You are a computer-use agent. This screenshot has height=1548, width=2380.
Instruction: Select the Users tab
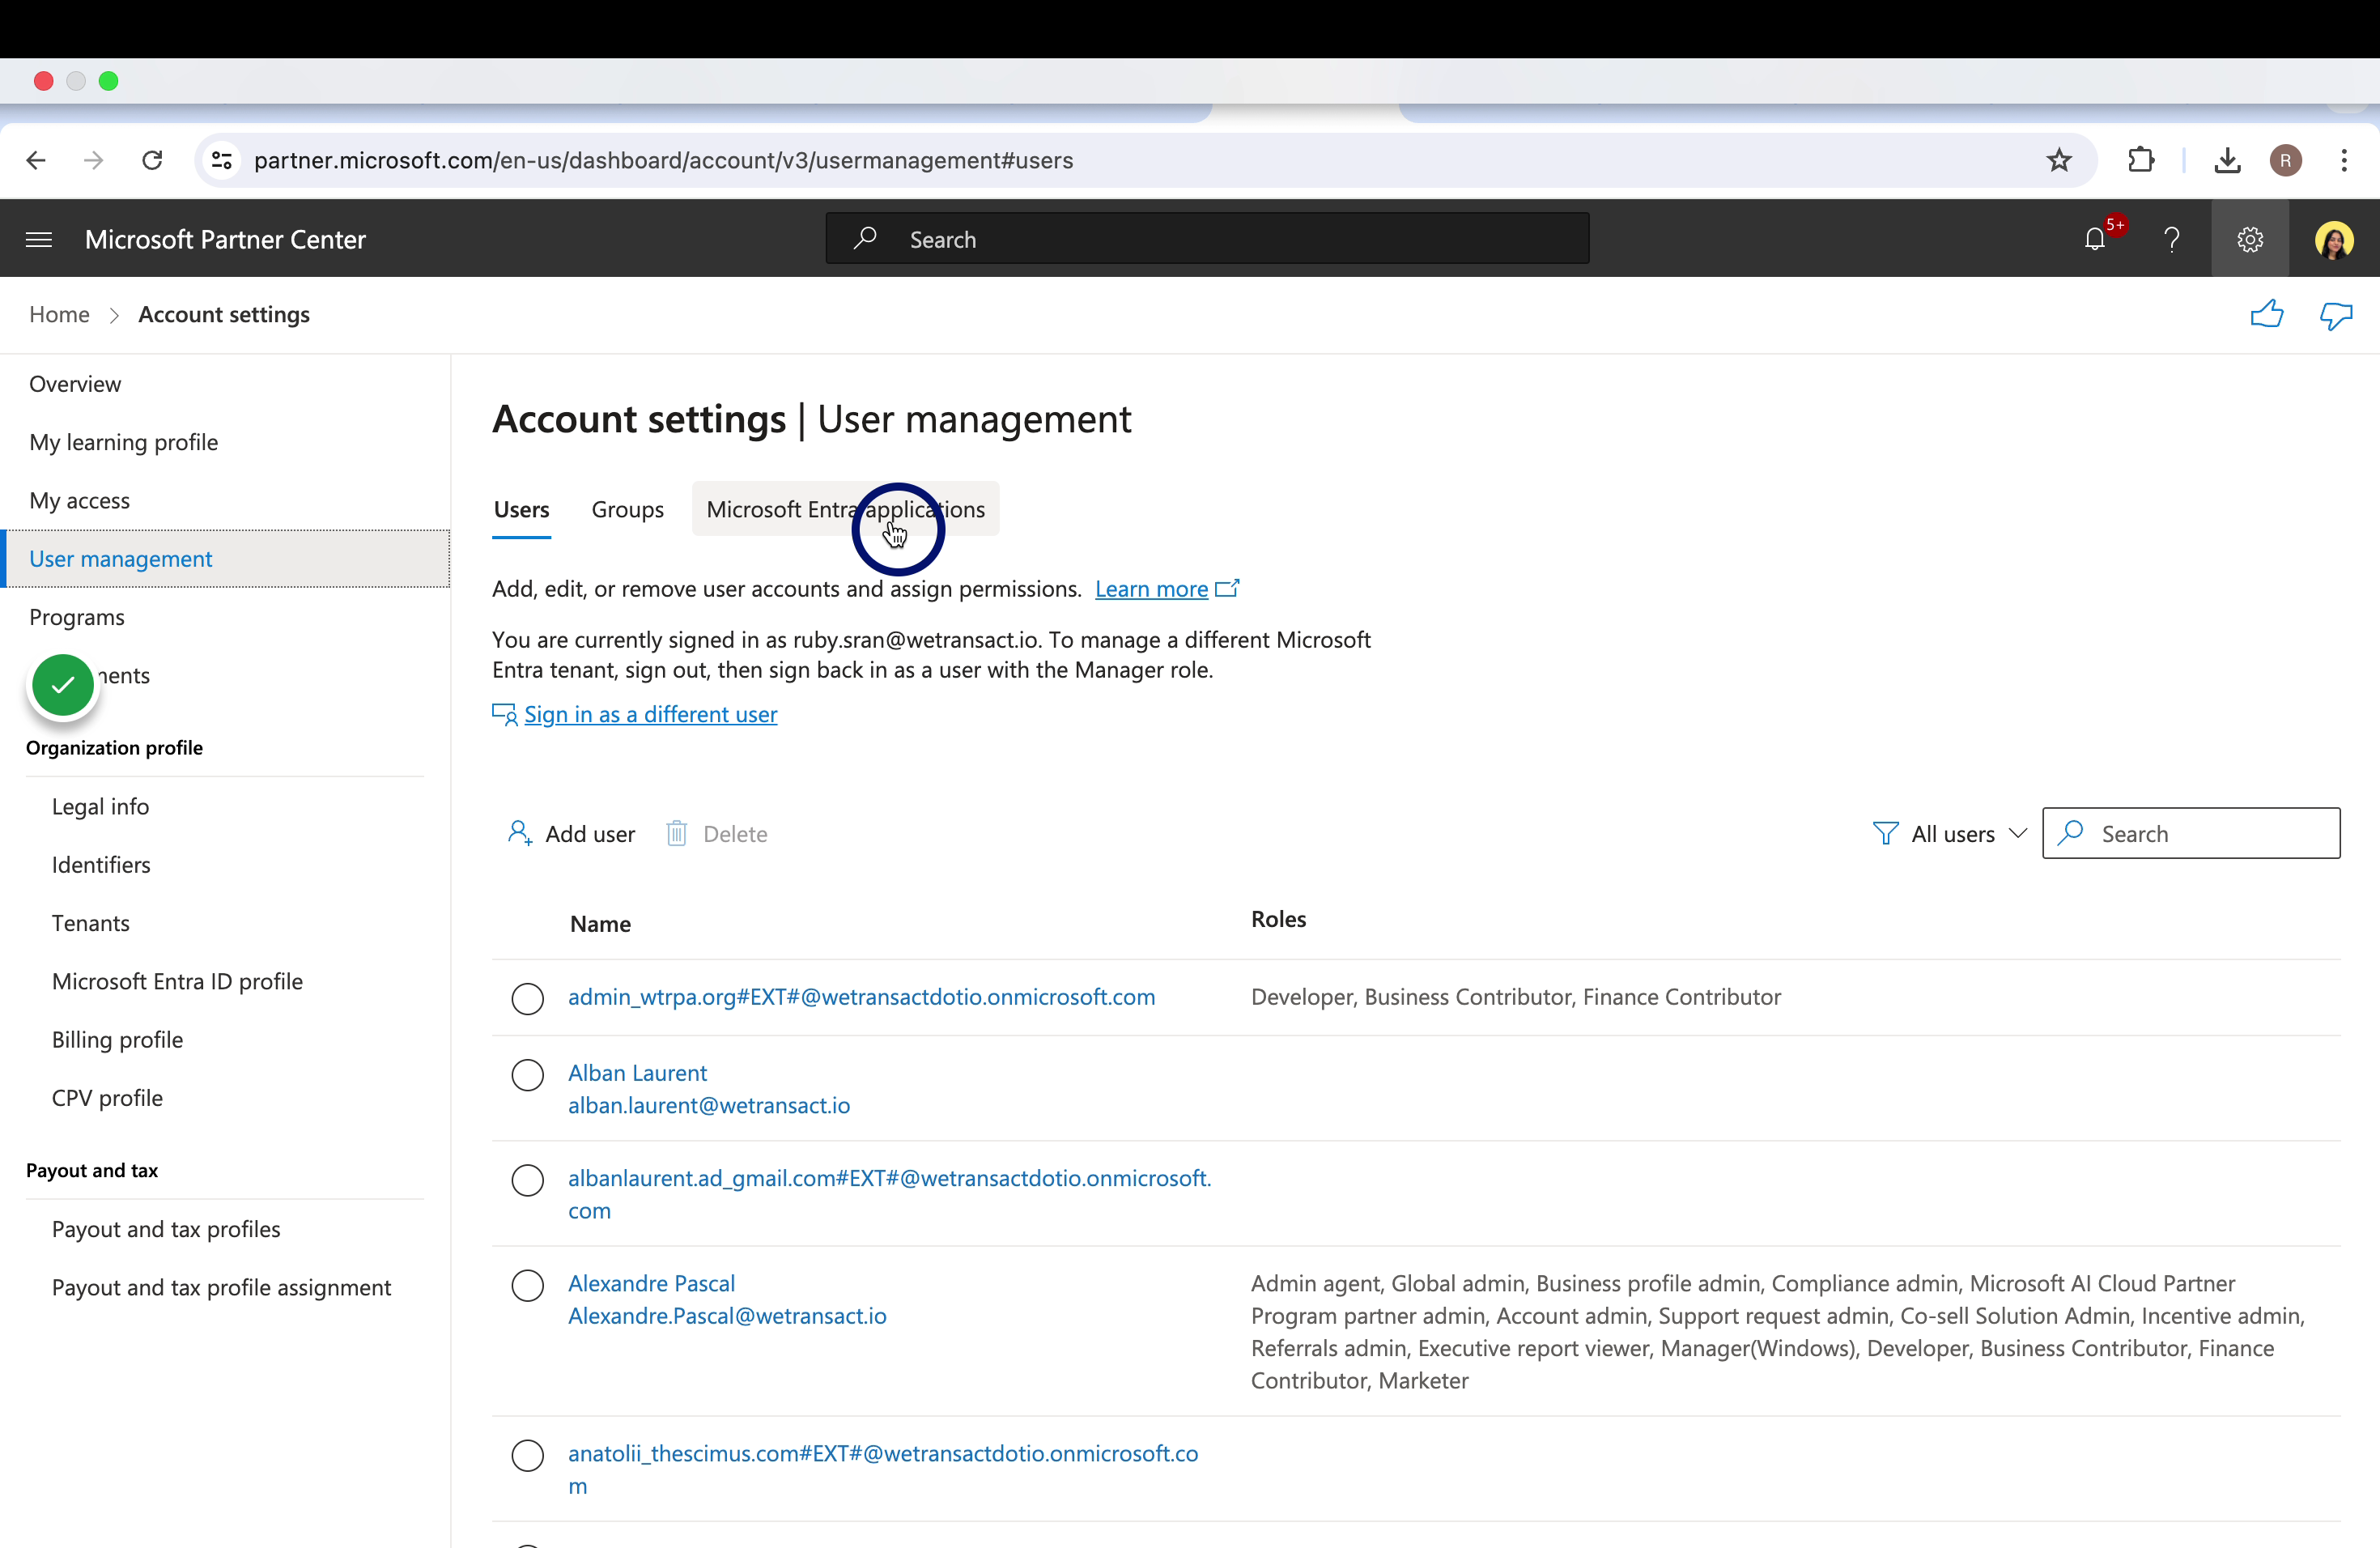pyautogui.click(x=521, y=509)
